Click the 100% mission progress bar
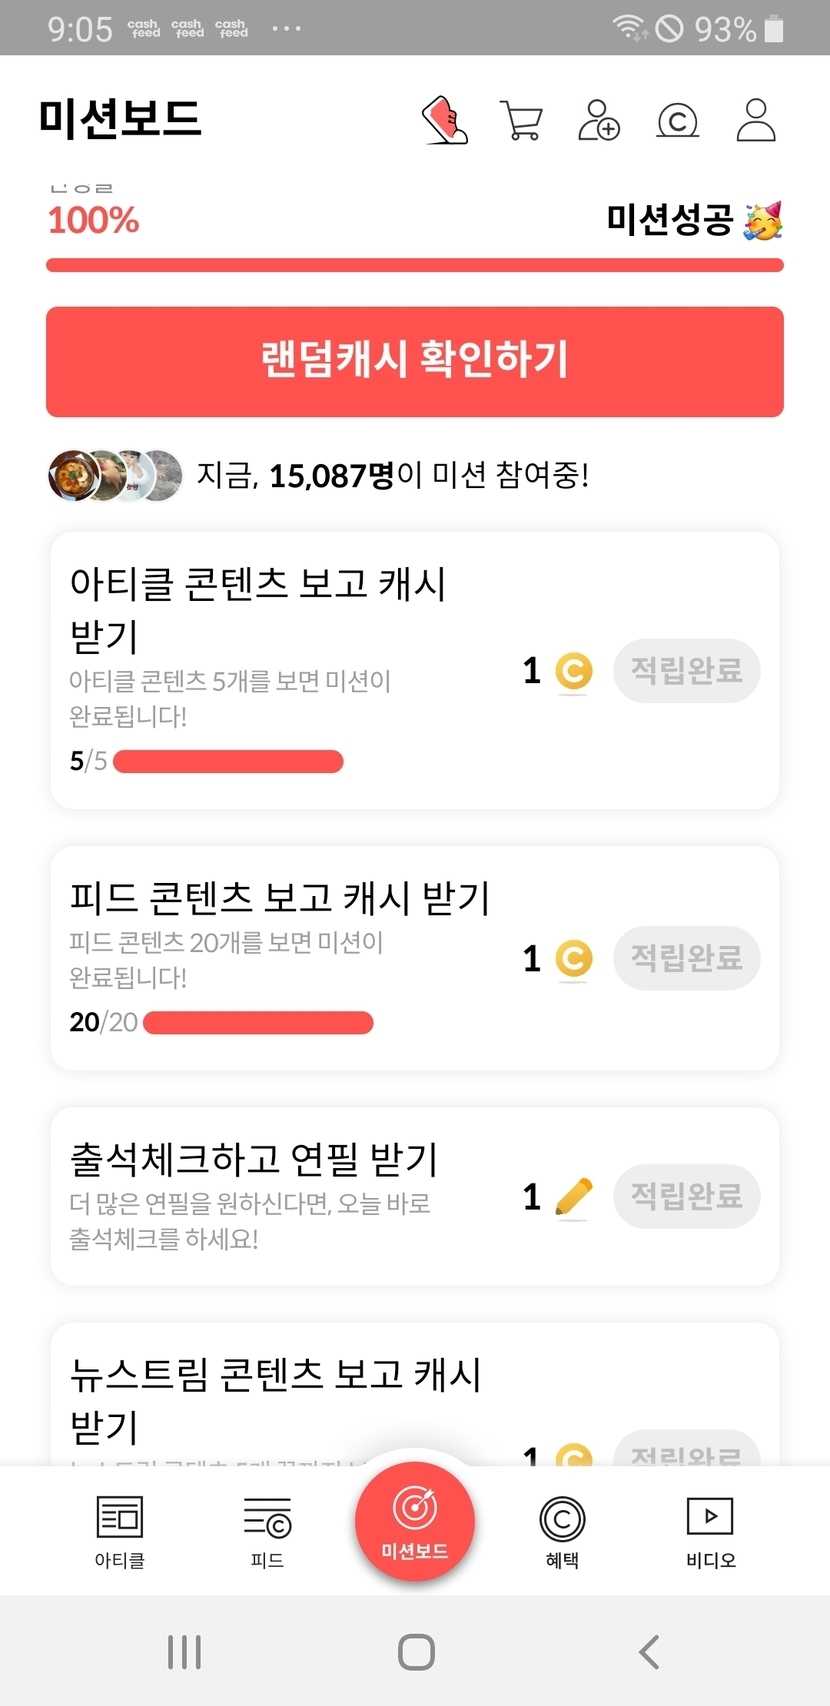The image size is (830, 1706). tap(415, 265)
